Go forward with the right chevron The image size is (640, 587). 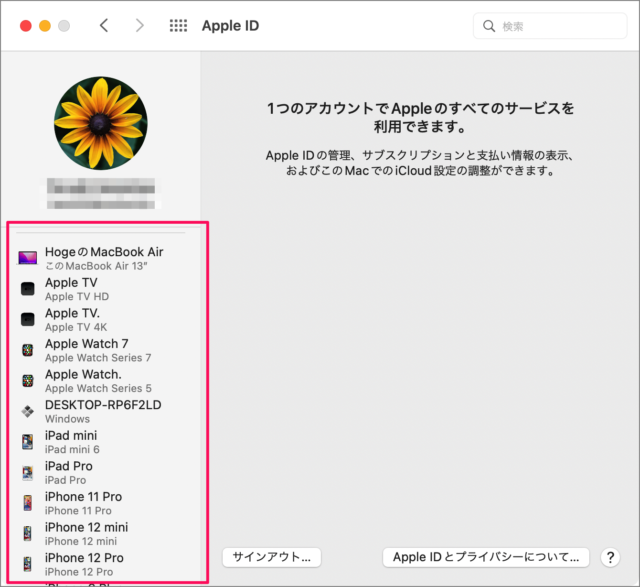coord(140,26)
